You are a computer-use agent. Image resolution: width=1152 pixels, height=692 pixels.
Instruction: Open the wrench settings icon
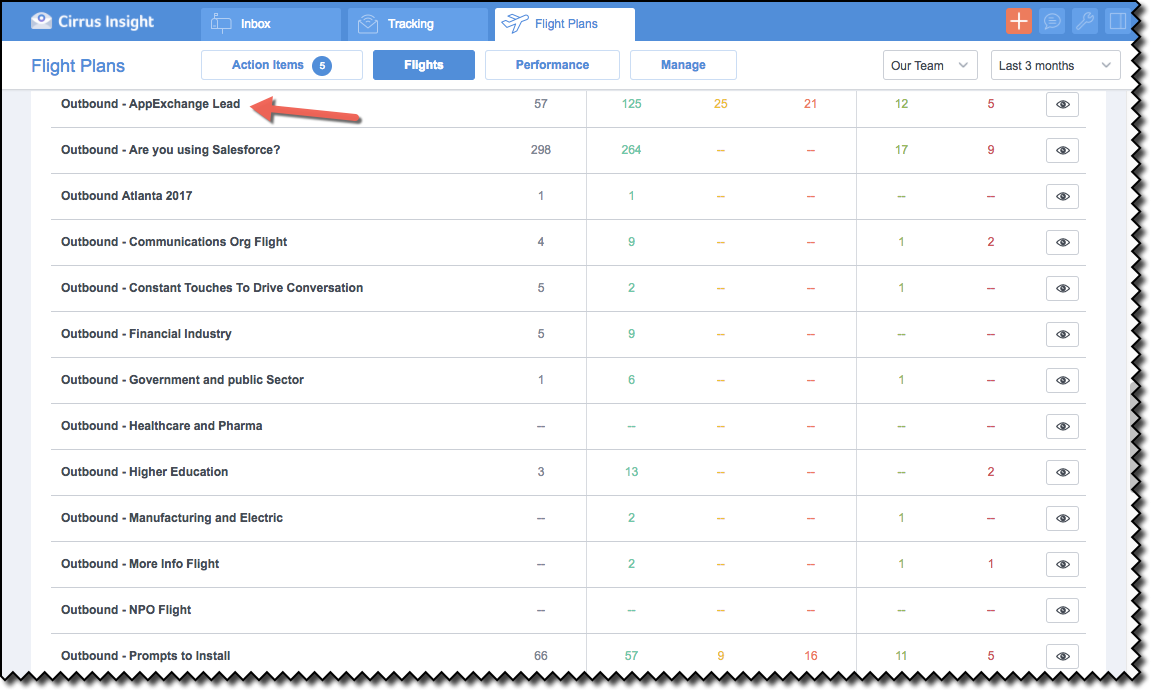[1085, 22]
